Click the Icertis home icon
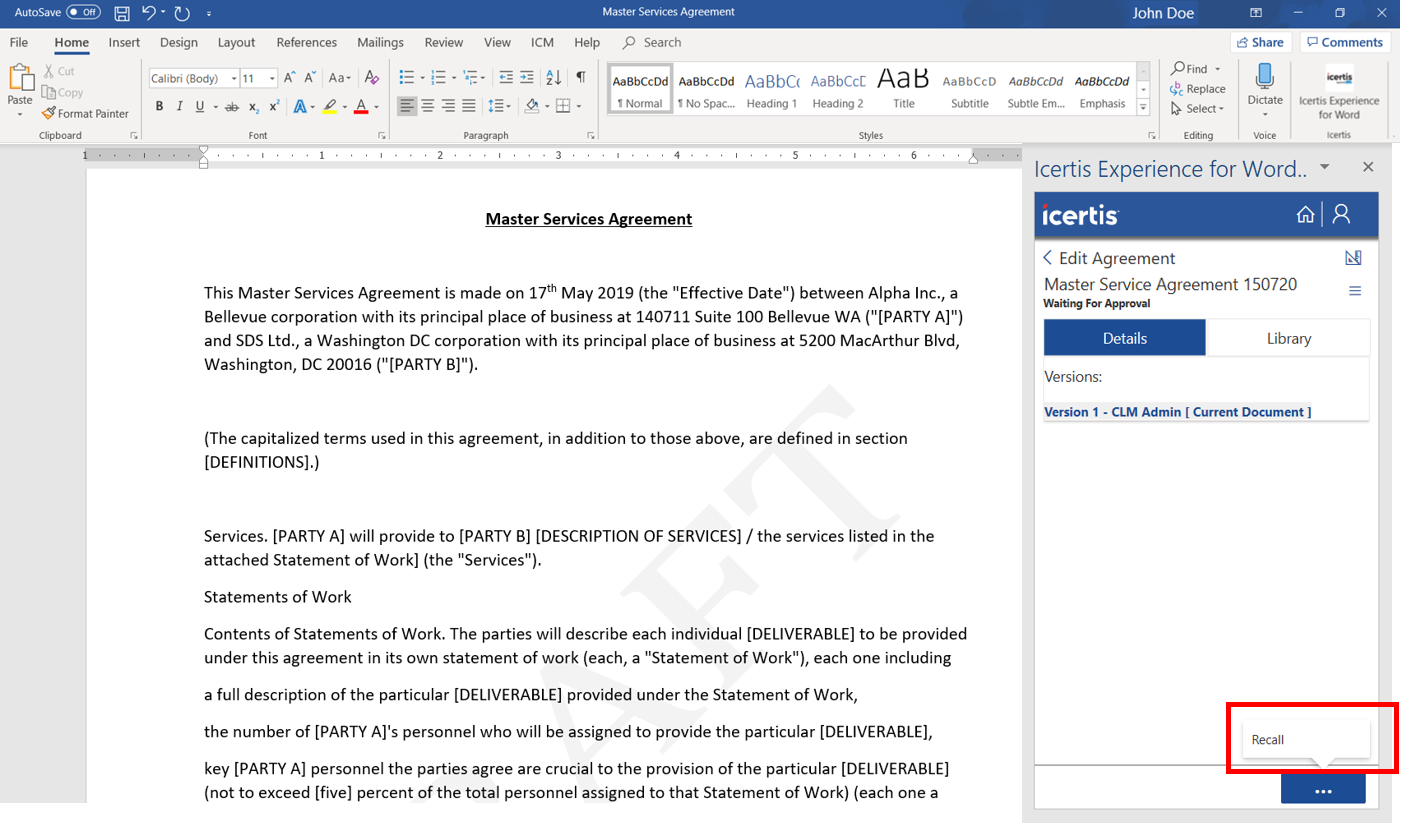Viewport: 1407px width, 827px height. click(1305, 214)
